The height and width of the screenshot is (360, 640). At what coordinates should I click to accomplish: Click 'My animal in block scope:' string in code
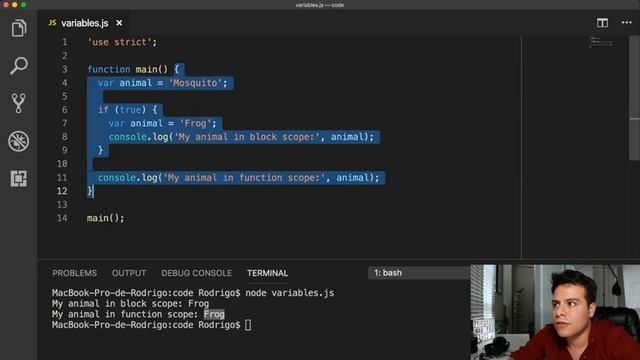247,137
